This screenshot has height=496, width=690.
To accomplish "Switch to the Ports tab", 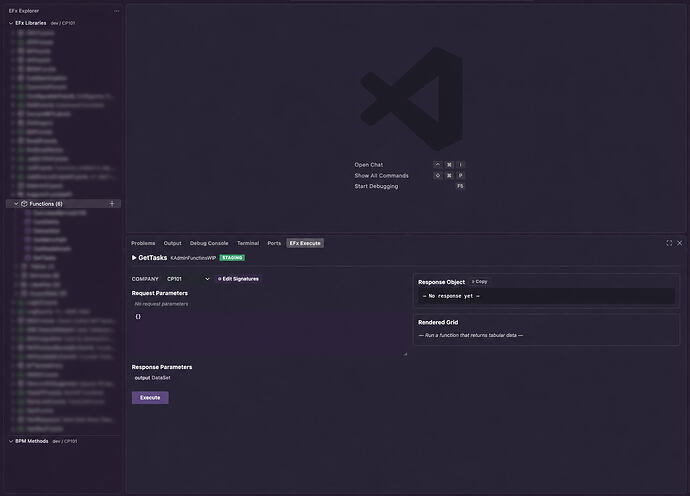I will (x=274, y=243).
